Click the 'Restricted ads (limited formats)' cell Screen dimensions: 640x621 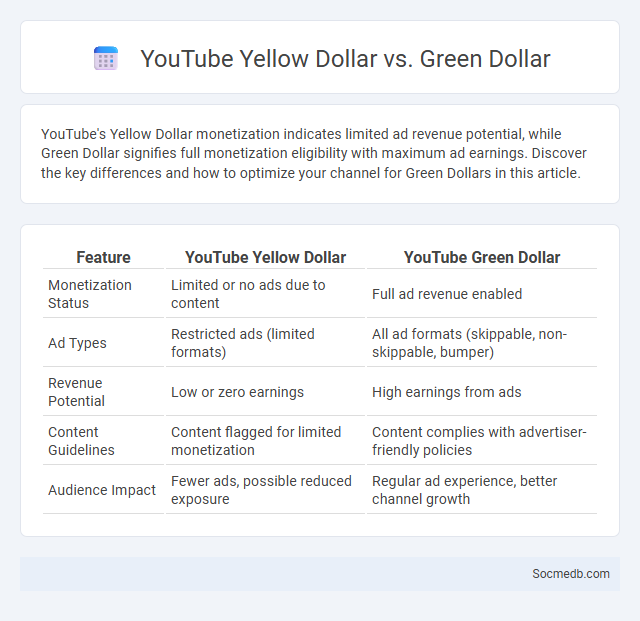pyautogui.click(x=265, y=343)
